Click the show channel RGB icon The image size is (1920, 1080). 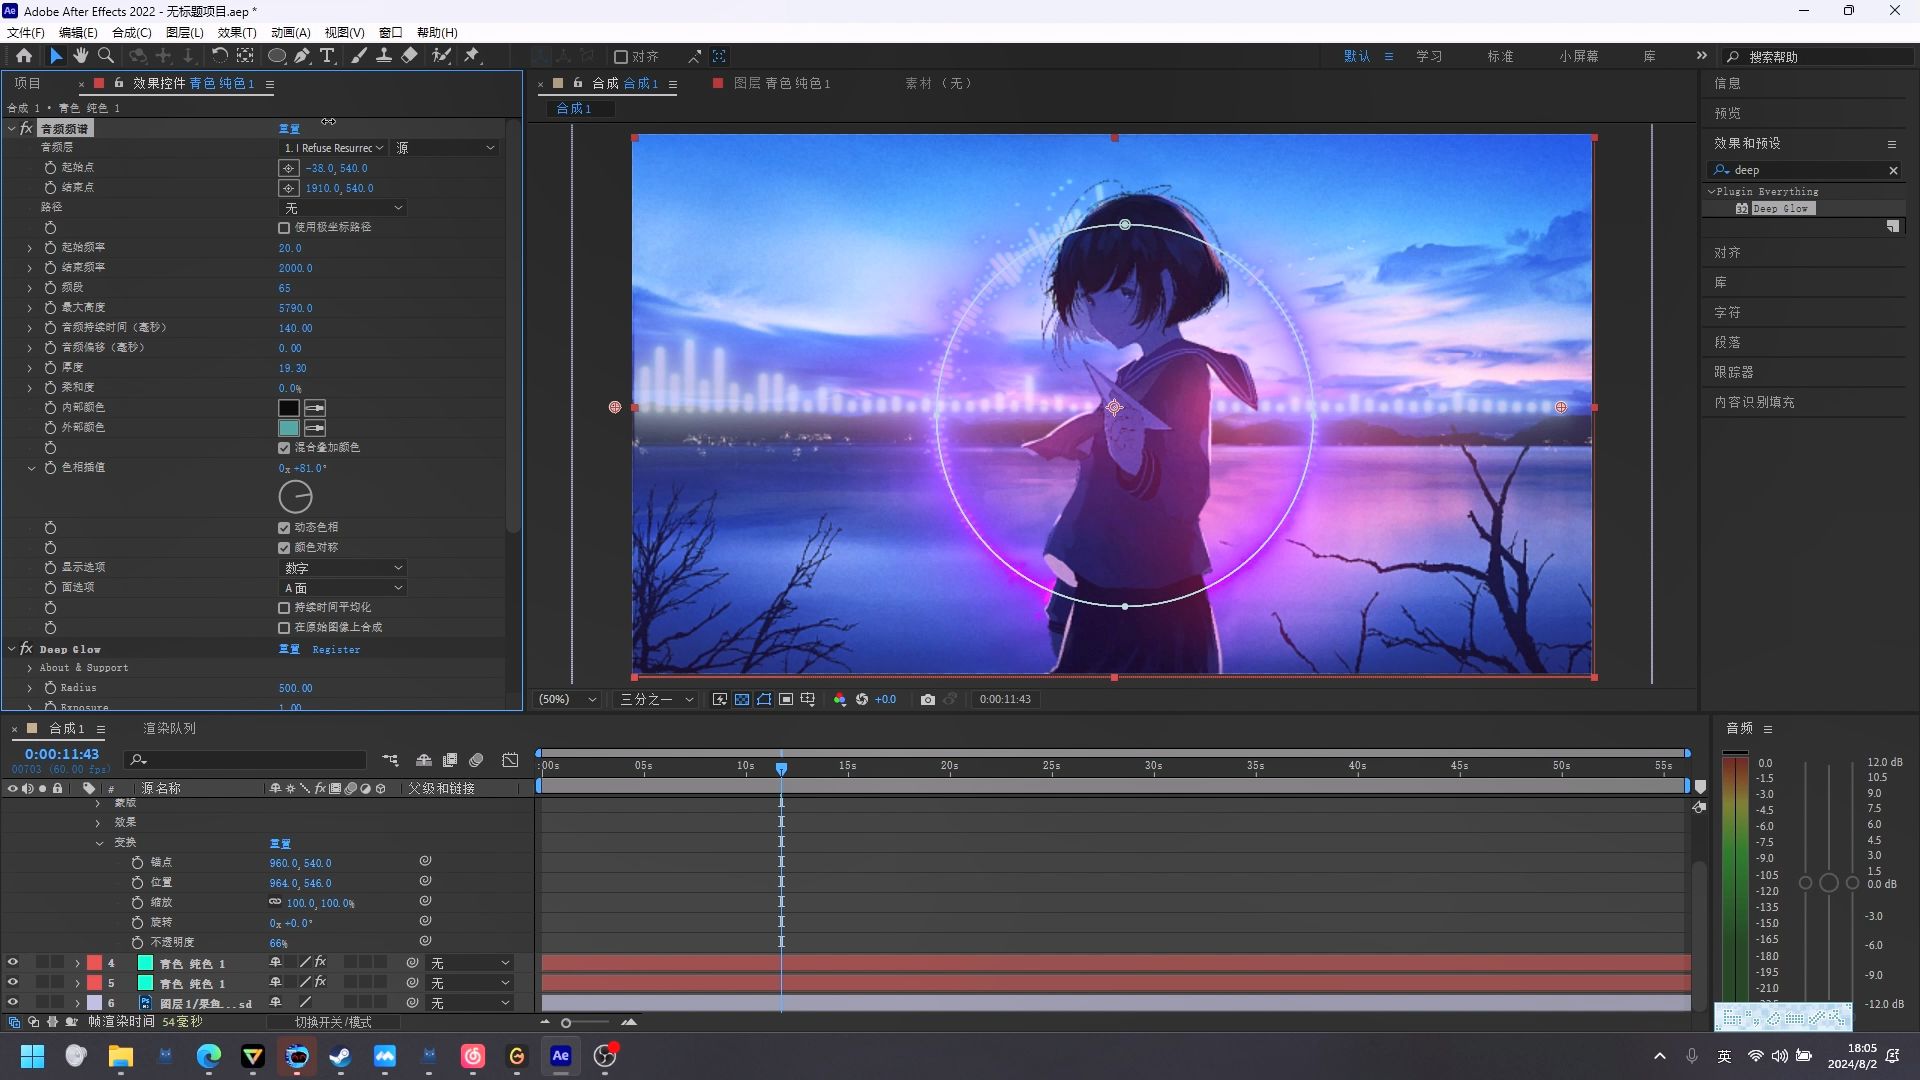coord(840,700)
